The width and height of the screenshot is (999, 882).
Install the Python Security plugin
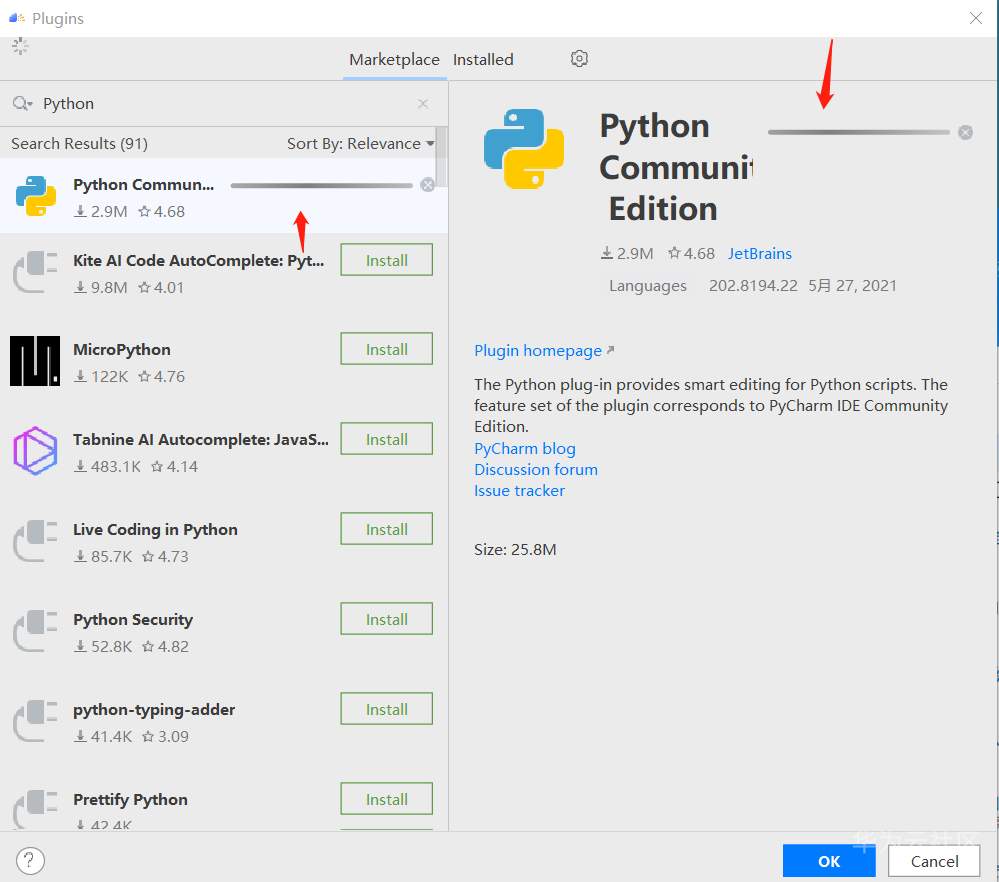coord(387,619)
